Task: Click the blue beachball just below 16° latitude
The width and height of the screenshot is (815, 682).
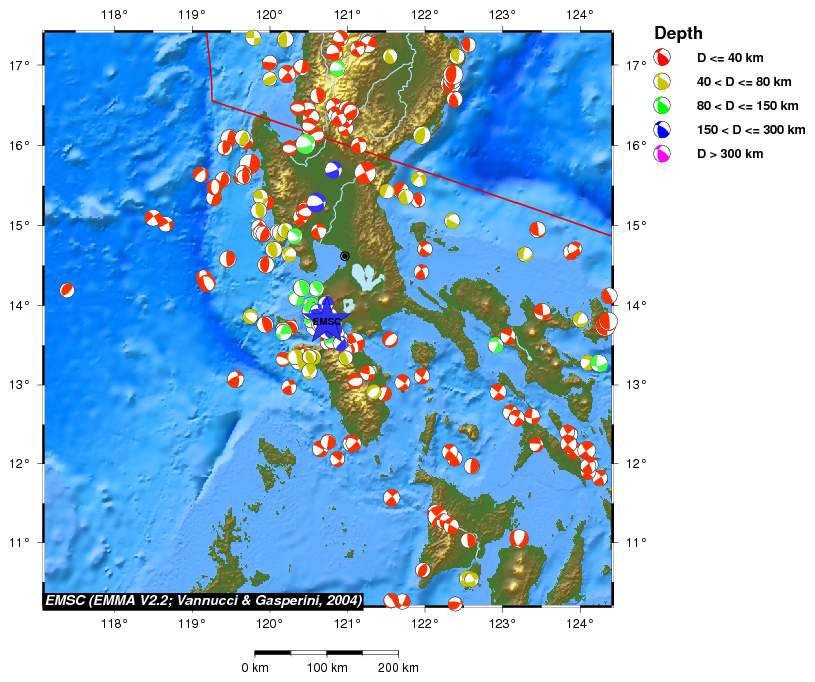Action: [x=333, y=168]
